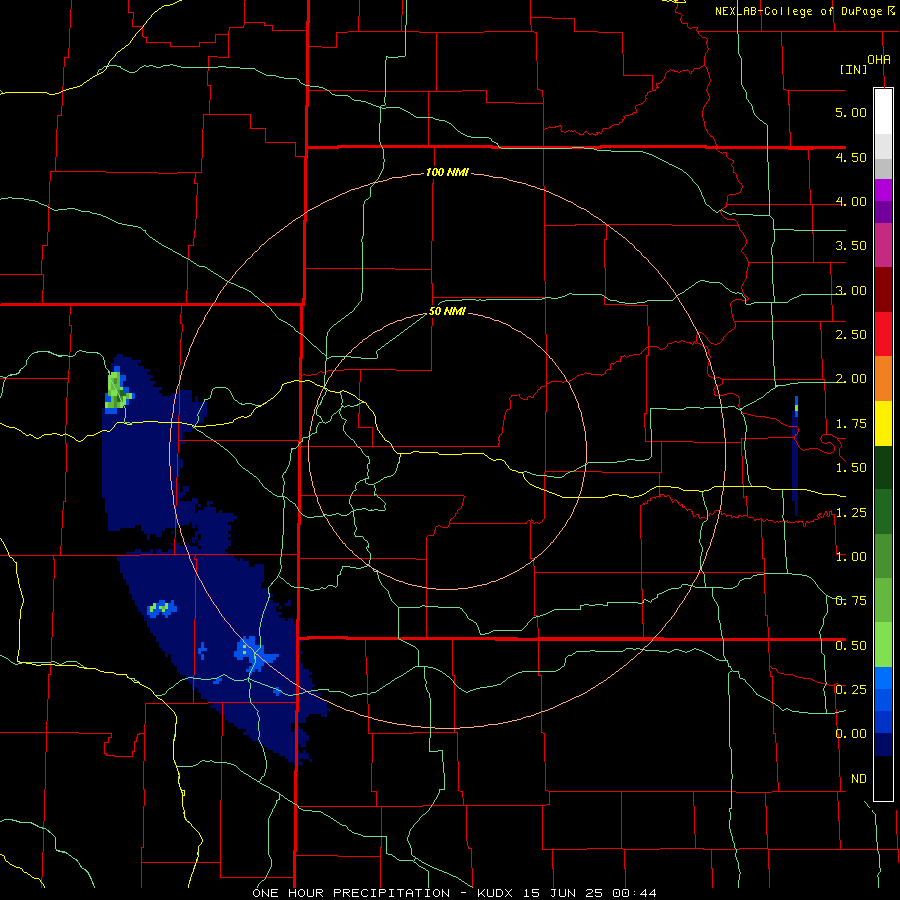
Task: Pick the navy swatch below 0.00
Action: click(883, 745)
